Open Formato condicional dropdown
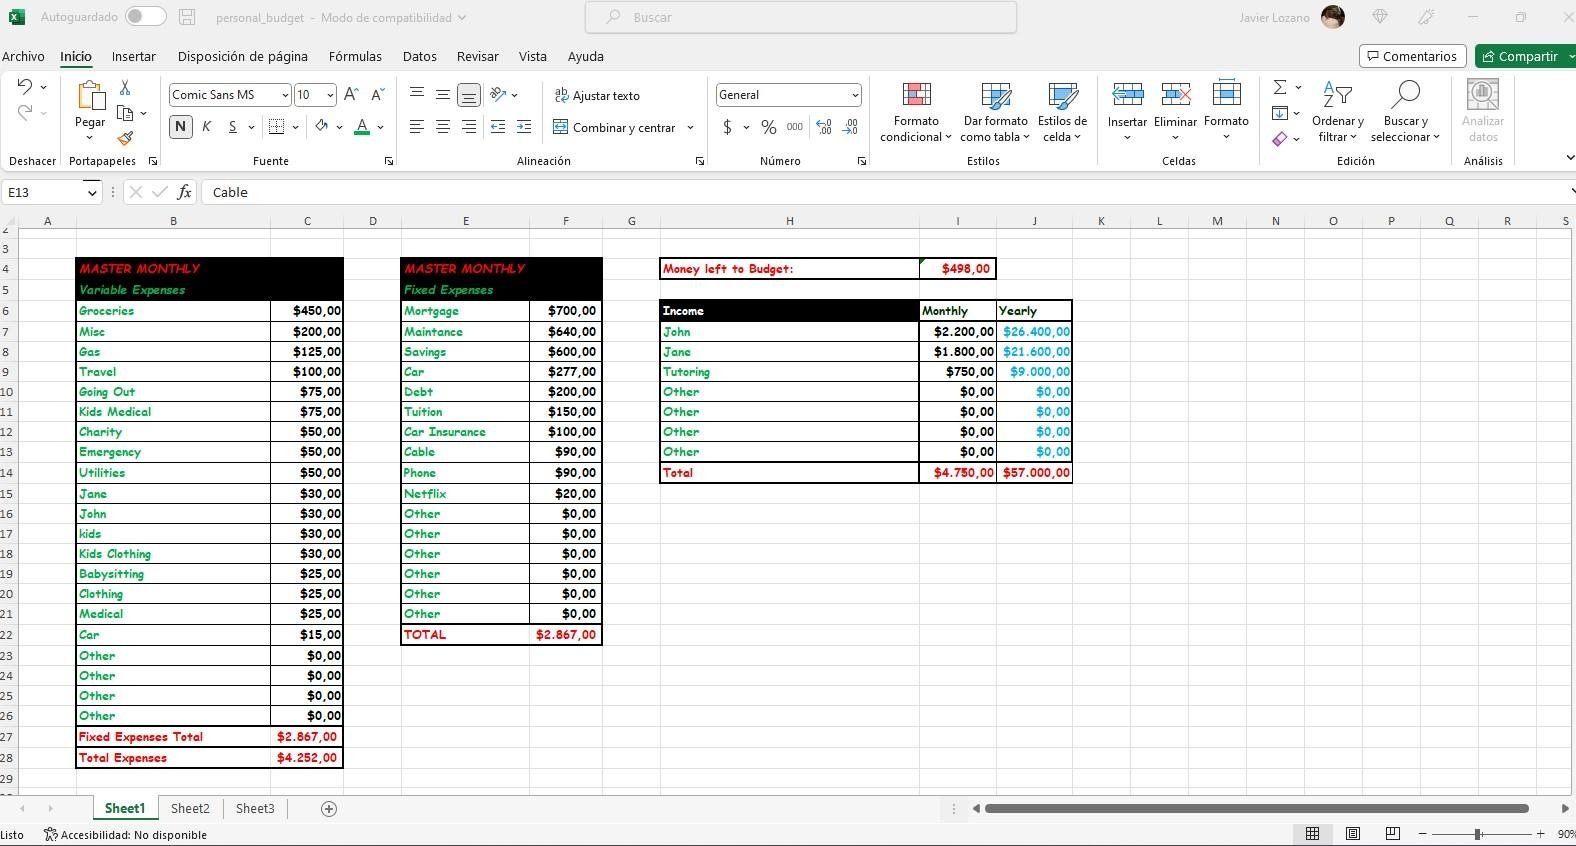The image size is (1576, 846). tap(916, 112)
